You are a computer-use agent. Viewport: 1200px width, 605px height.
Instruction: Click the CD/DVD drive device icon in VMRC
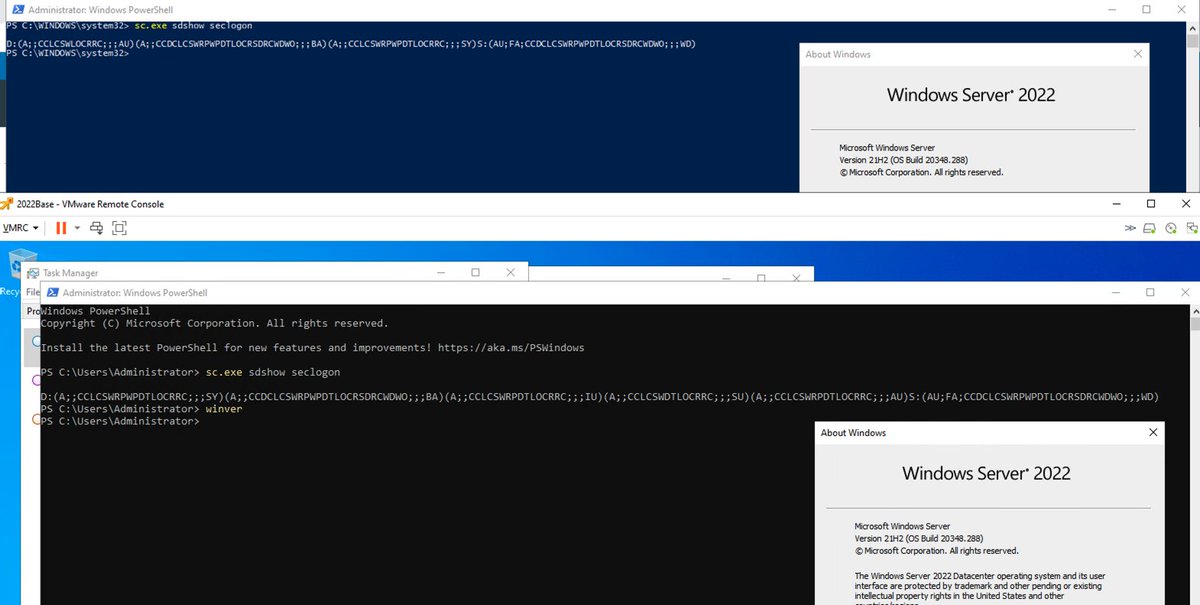[x=1170, y=228]
